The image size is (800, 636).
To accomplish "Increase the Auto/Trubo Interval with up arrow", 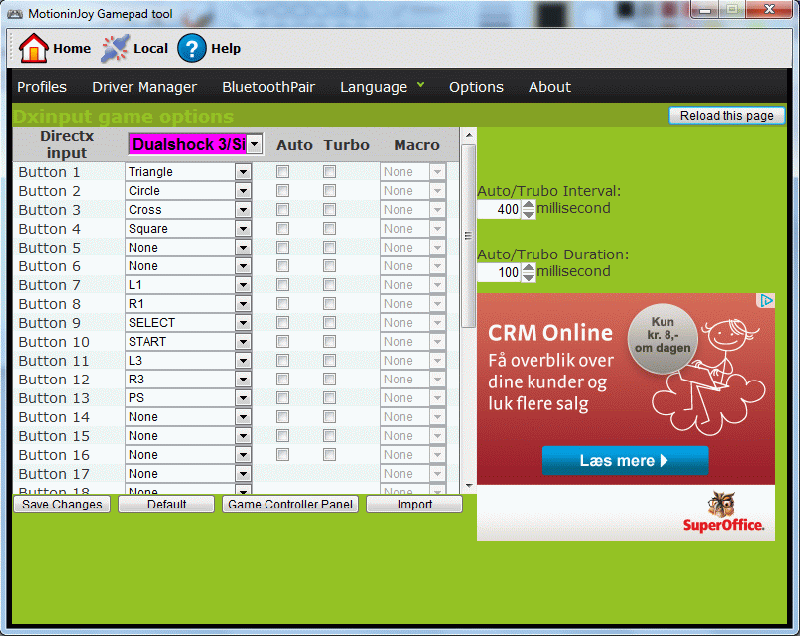I will tap(529, 205).
